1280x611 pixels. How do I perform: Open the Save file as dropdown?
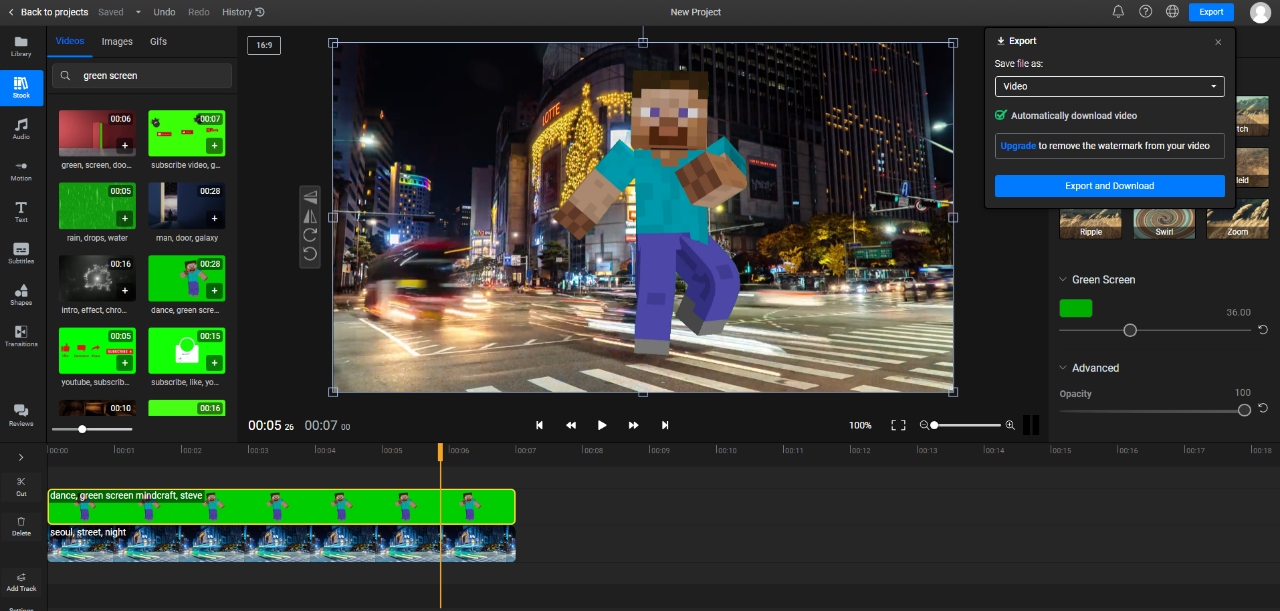pyautogui.click(x=1110, y=86)
